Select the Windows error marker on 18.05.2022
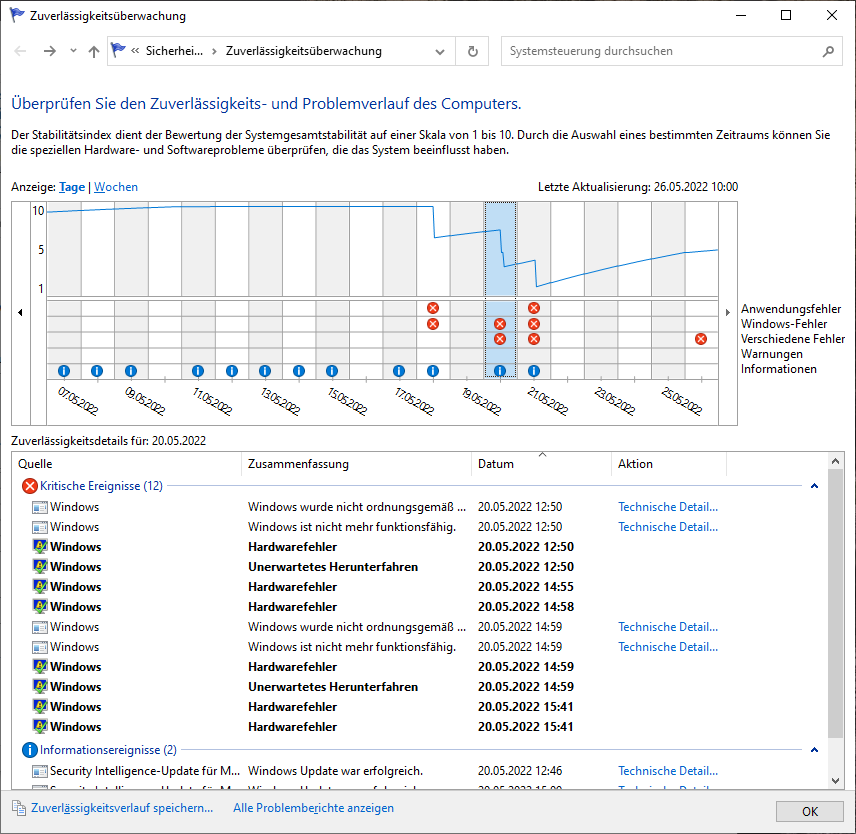 pos(433,324)
